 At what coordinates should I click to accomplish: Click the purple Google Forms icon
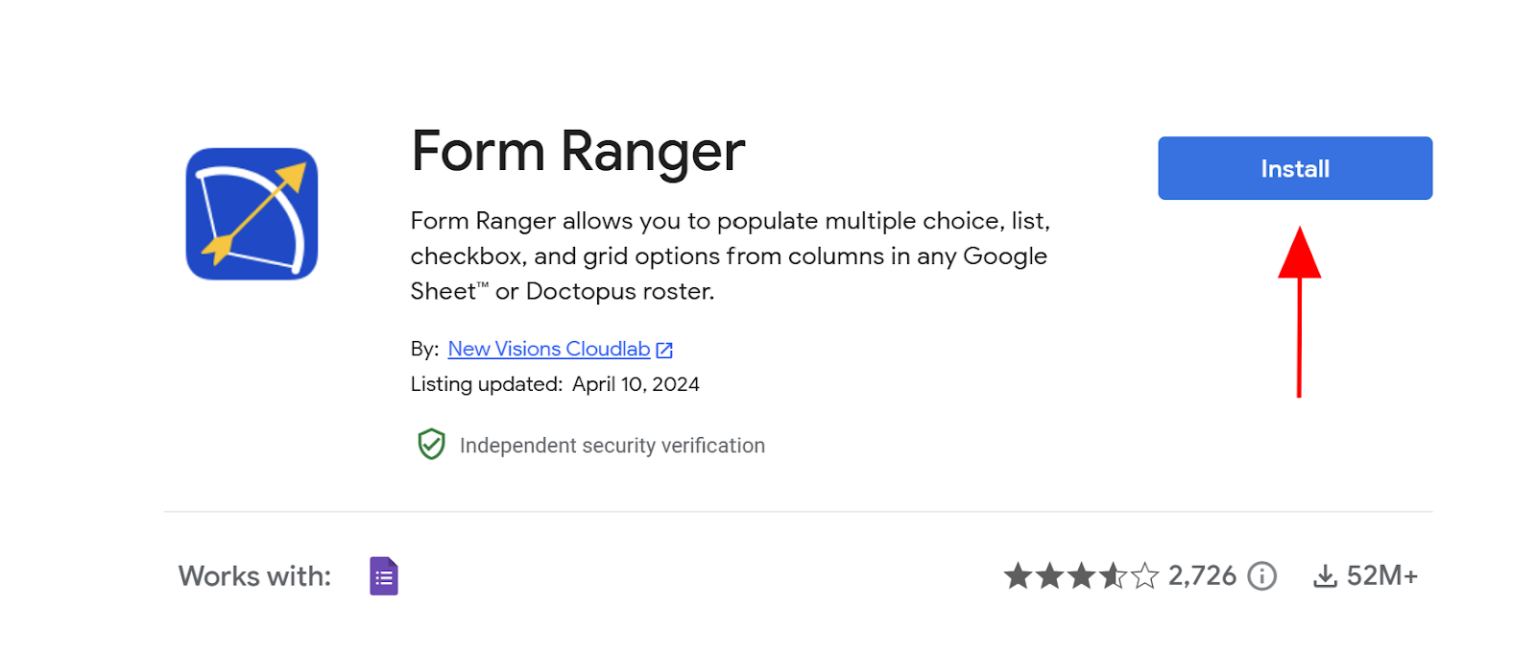(384, 576)
